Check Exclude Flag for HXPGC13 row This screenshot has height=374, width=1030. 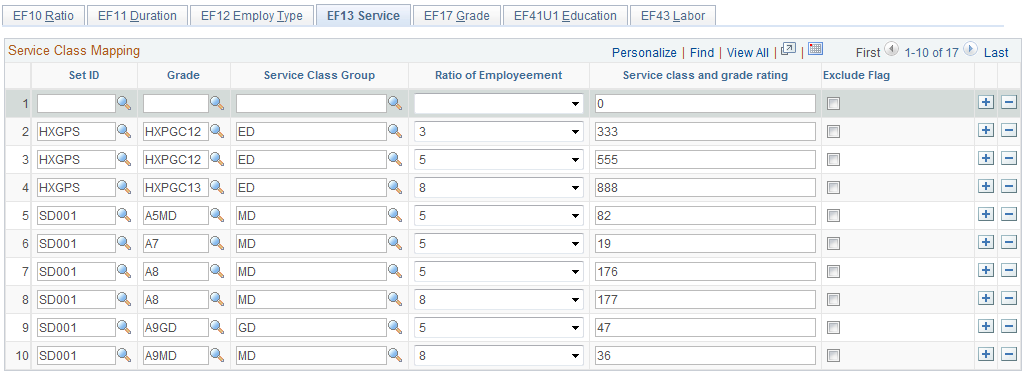[834, 187]
